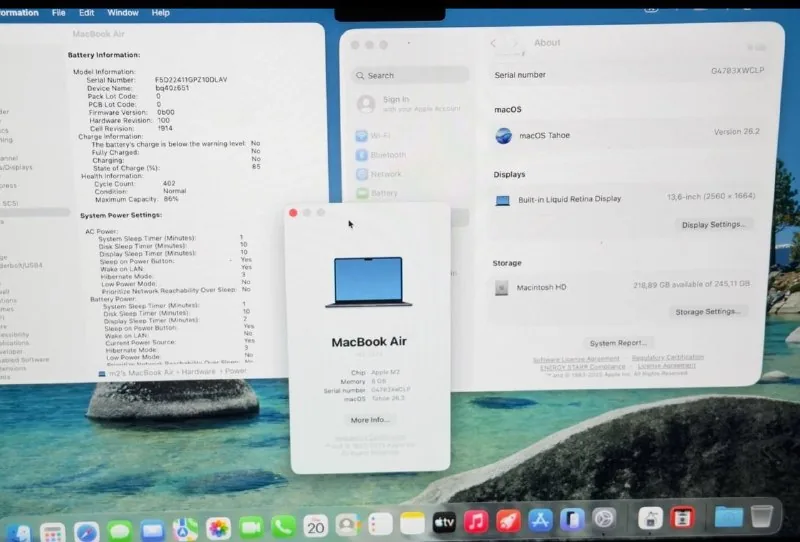Open Messages app in the Dock
This screenshot has width=800, height=542.
[x=120, y=531]
